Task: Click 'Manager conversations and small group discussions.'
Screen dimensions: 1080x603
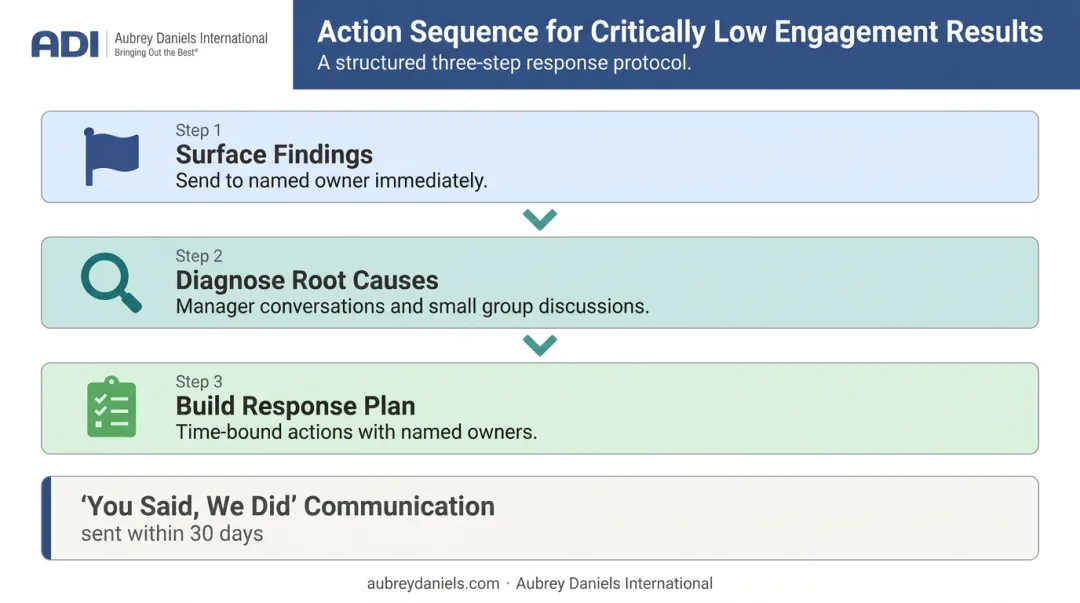Action: tap(413, 306)
